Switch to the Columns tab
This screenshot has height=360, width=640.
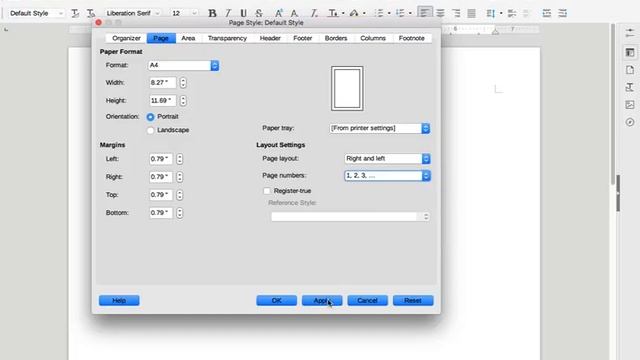[x=373, y=38]
